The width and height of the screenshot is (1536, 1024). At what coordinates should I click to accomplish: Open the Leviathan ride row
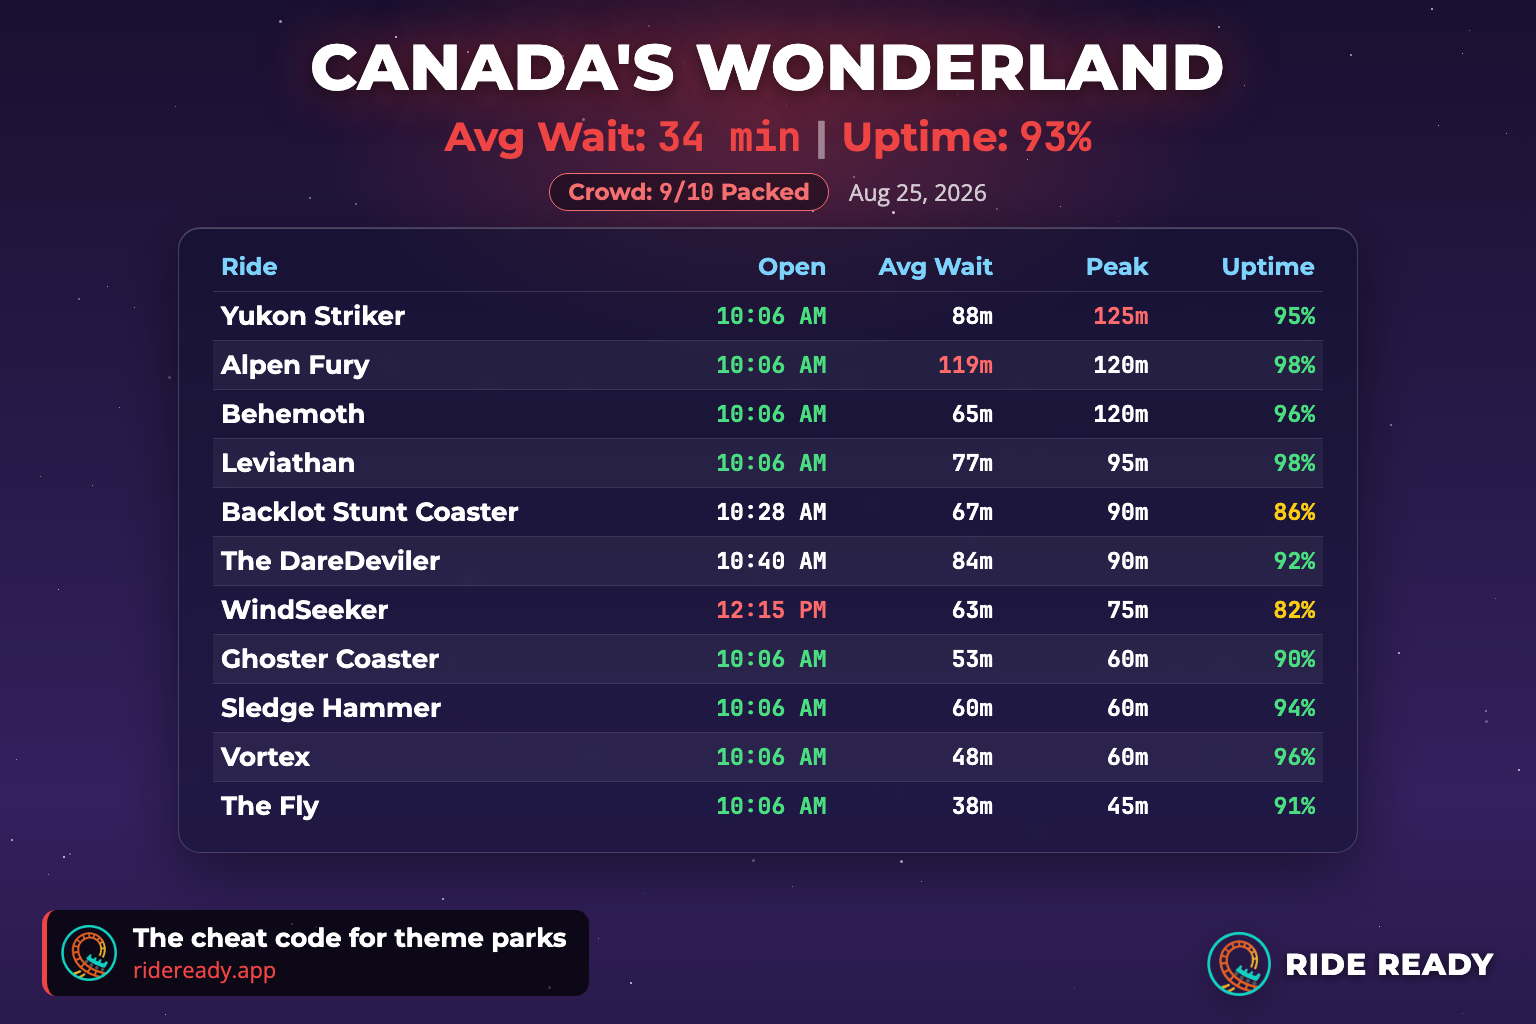(x=768, y=463)
